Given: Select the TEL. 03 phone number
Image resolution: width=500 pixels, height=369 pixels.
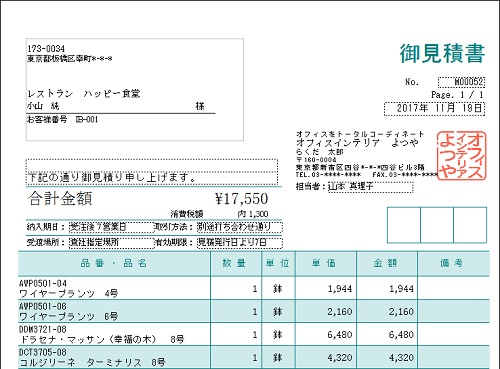Looking at the screenshot, I should point(328,175).
